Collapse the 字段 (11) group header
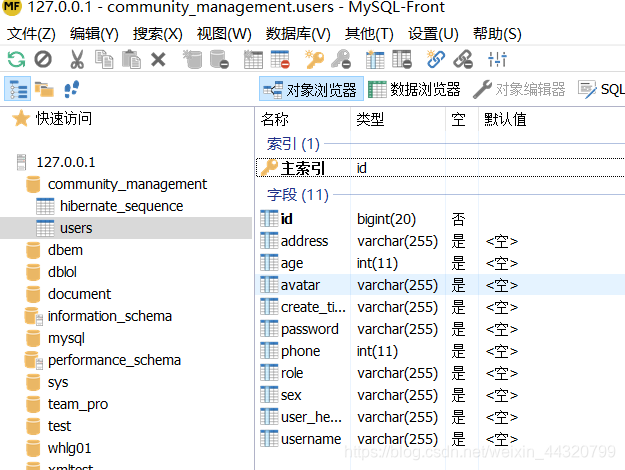 click(x=297, y=195)
